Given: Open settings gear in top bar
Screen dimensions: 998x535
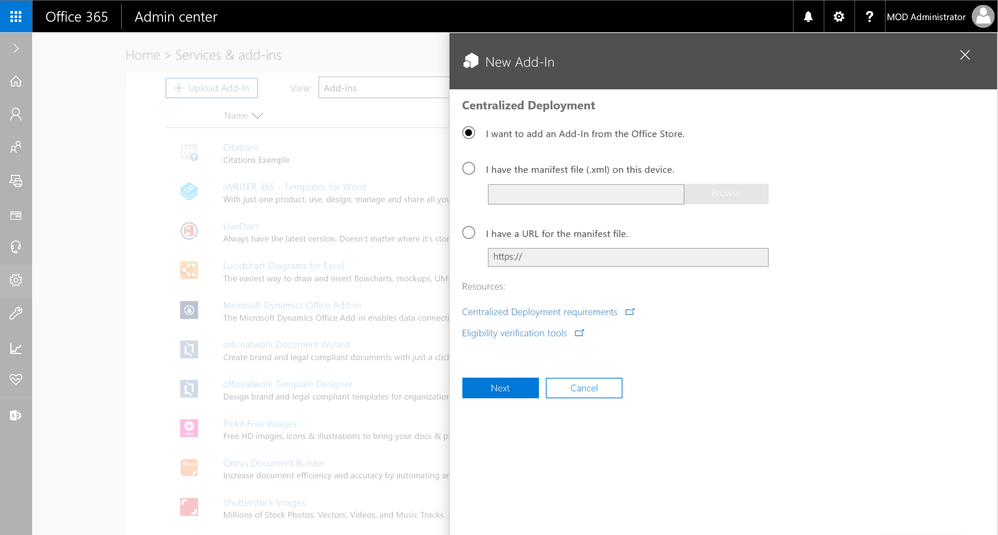Looking at the screenshot, I should pyautogui.click(x=839, y=17).
